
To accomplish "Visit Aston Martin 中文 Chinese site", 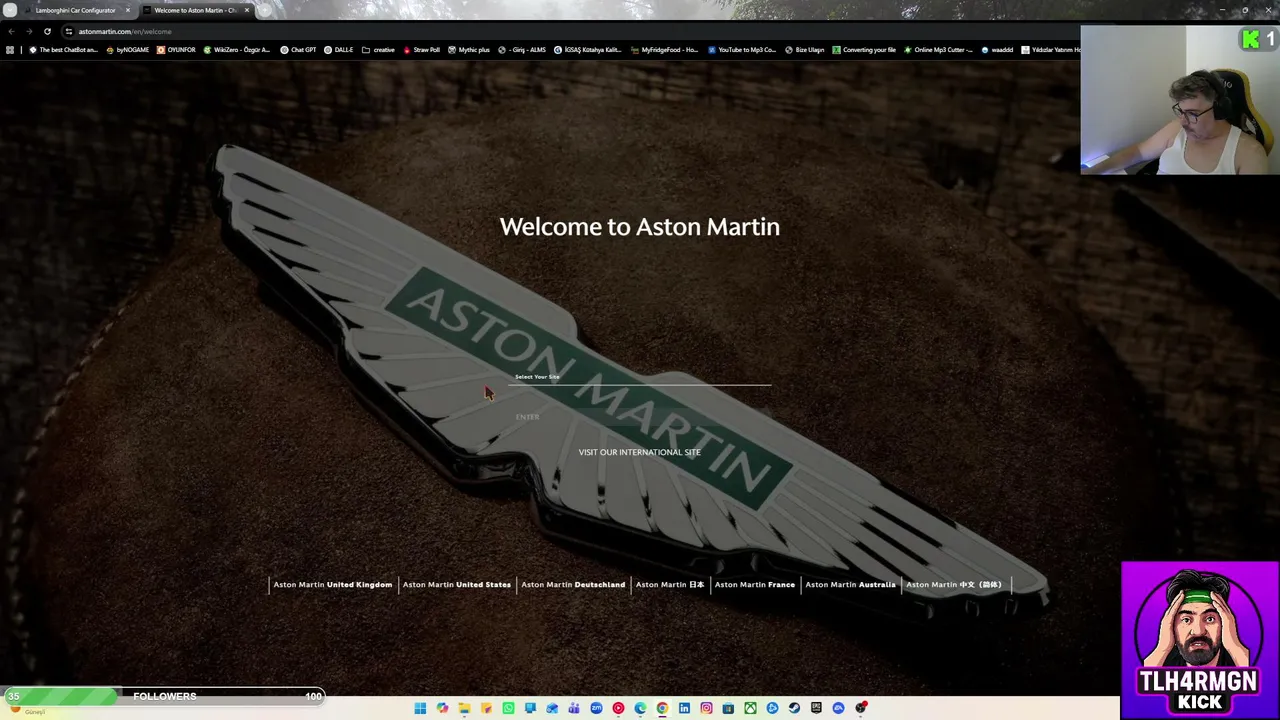I will pyautogui.click(x=954, y=585).
